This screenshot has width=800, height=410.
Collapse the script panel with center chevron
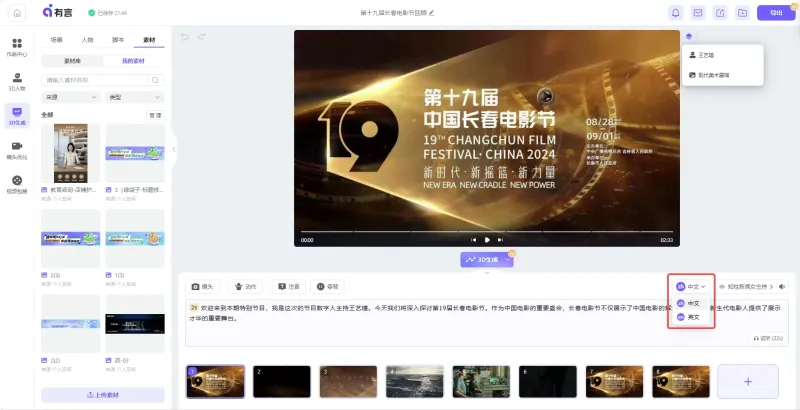click(487, 273)
